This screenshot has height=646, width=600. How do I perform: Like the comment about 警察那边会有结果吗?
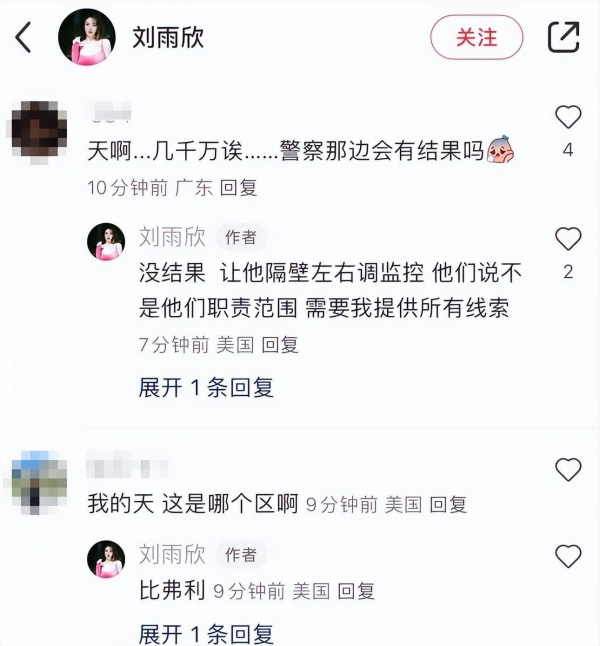[568, 117]
